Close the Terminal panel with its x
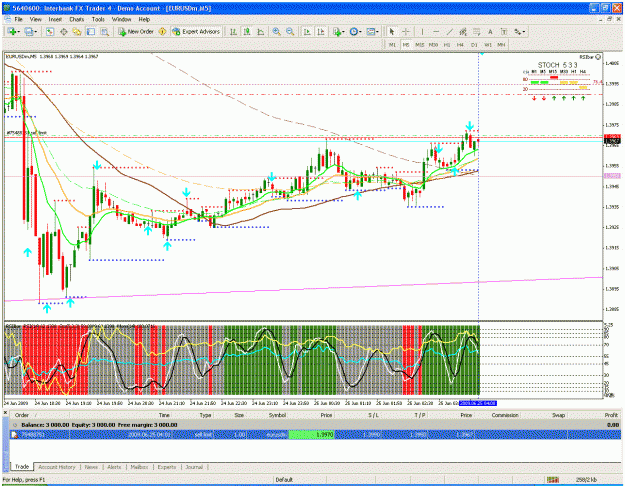Viewport: 625px width, 486px height. (x=6, y=413)
